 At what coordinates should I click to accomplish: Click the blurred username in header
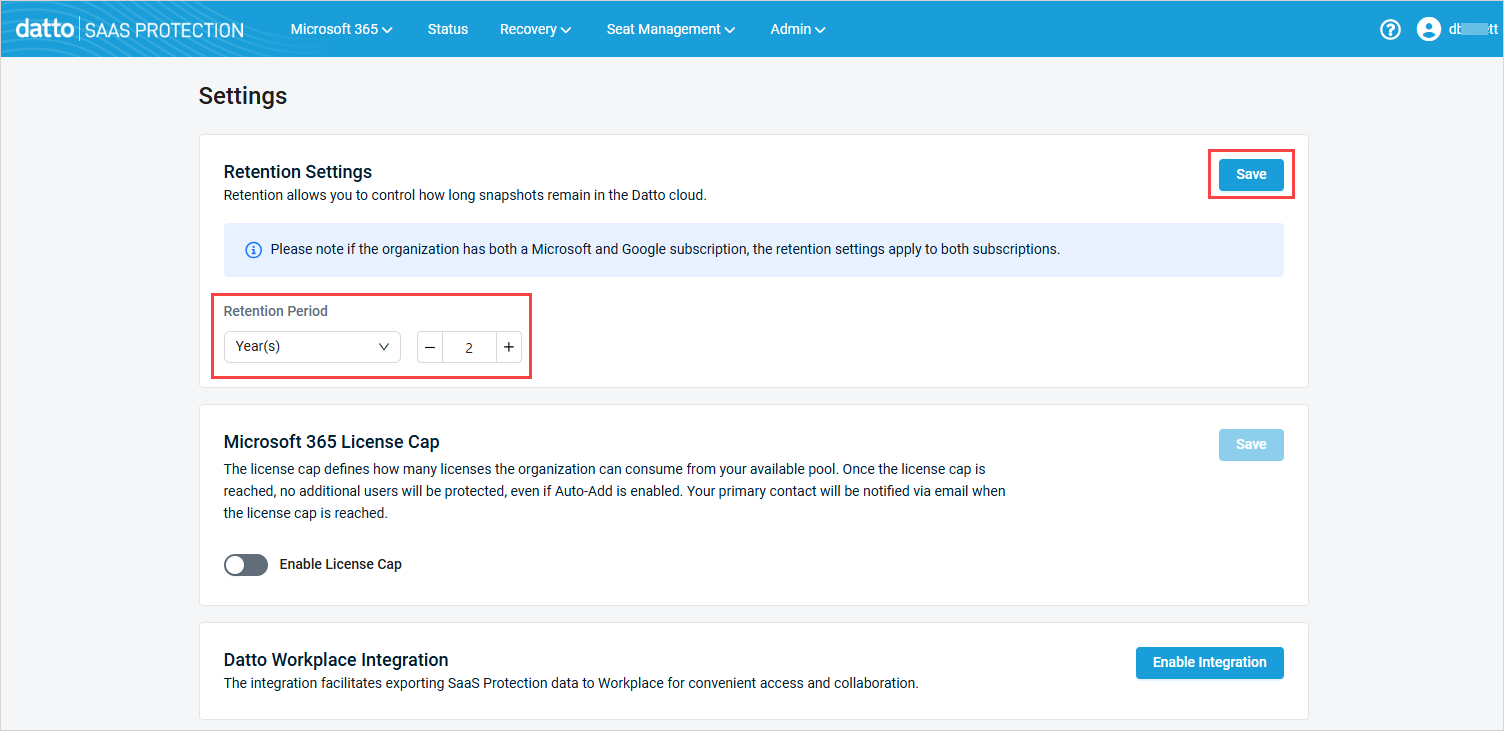tap(1473, 30)
